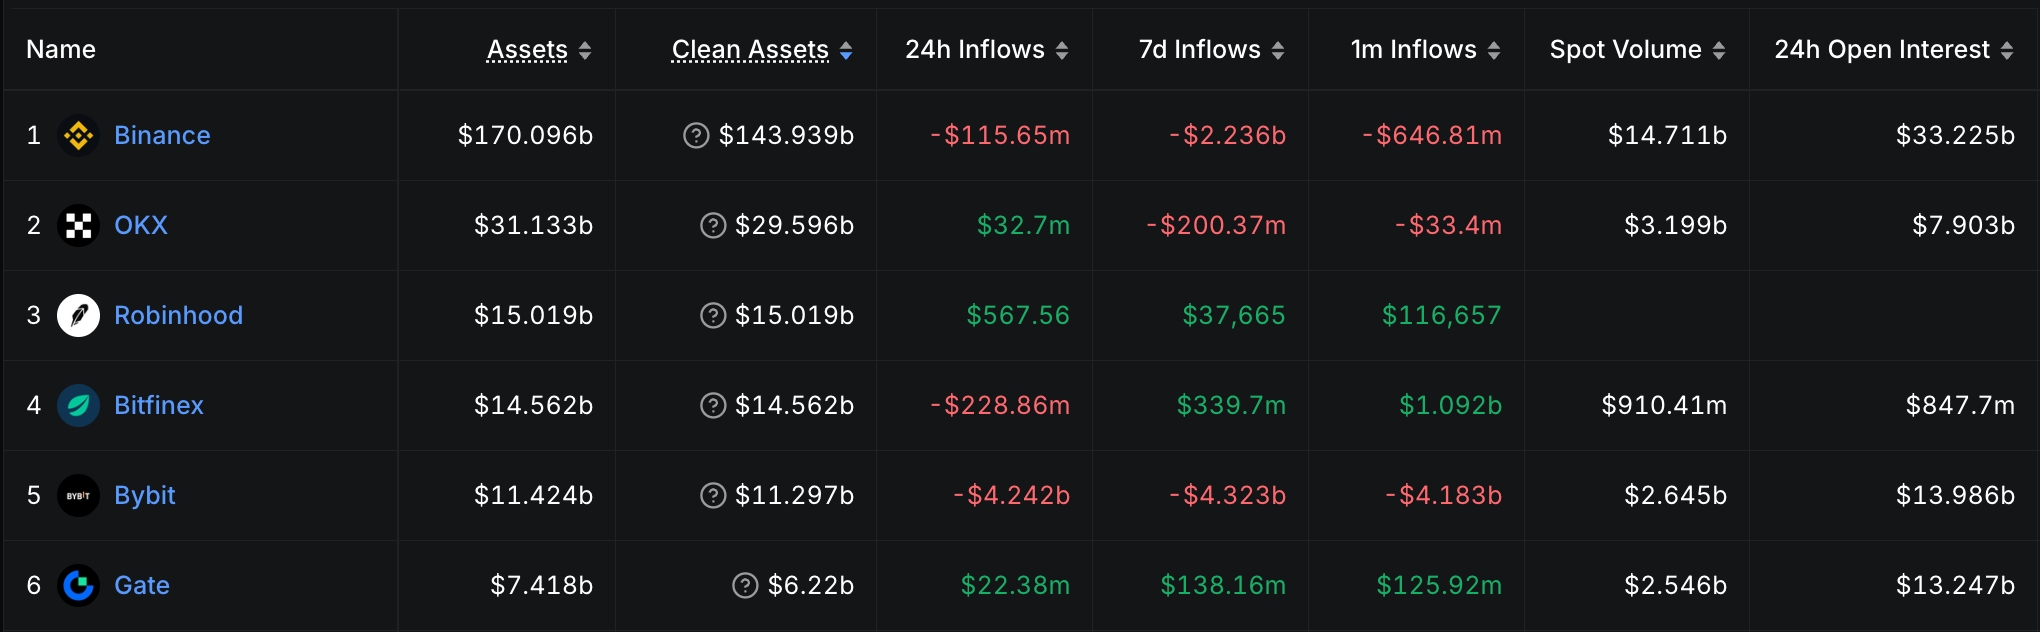Click the Bybit logo icon
This screenshot has height=632, width=2040.
point(78,495)
